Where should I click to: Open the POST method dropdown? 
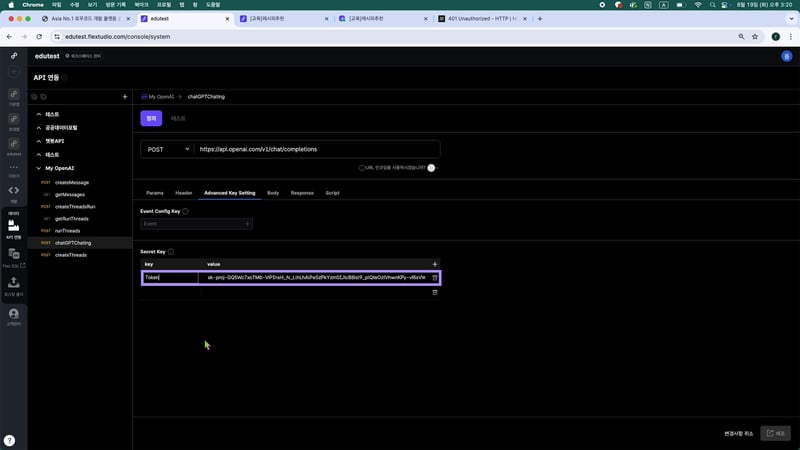167,149
